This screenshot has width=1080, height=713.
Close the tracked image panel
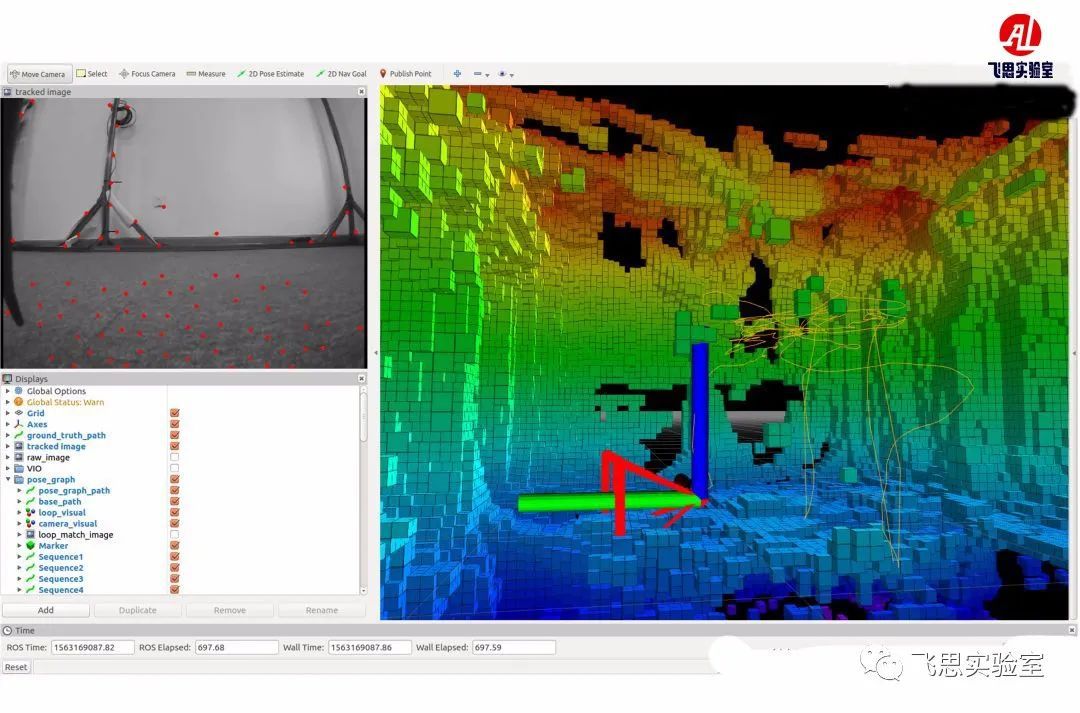coord(362,92)
